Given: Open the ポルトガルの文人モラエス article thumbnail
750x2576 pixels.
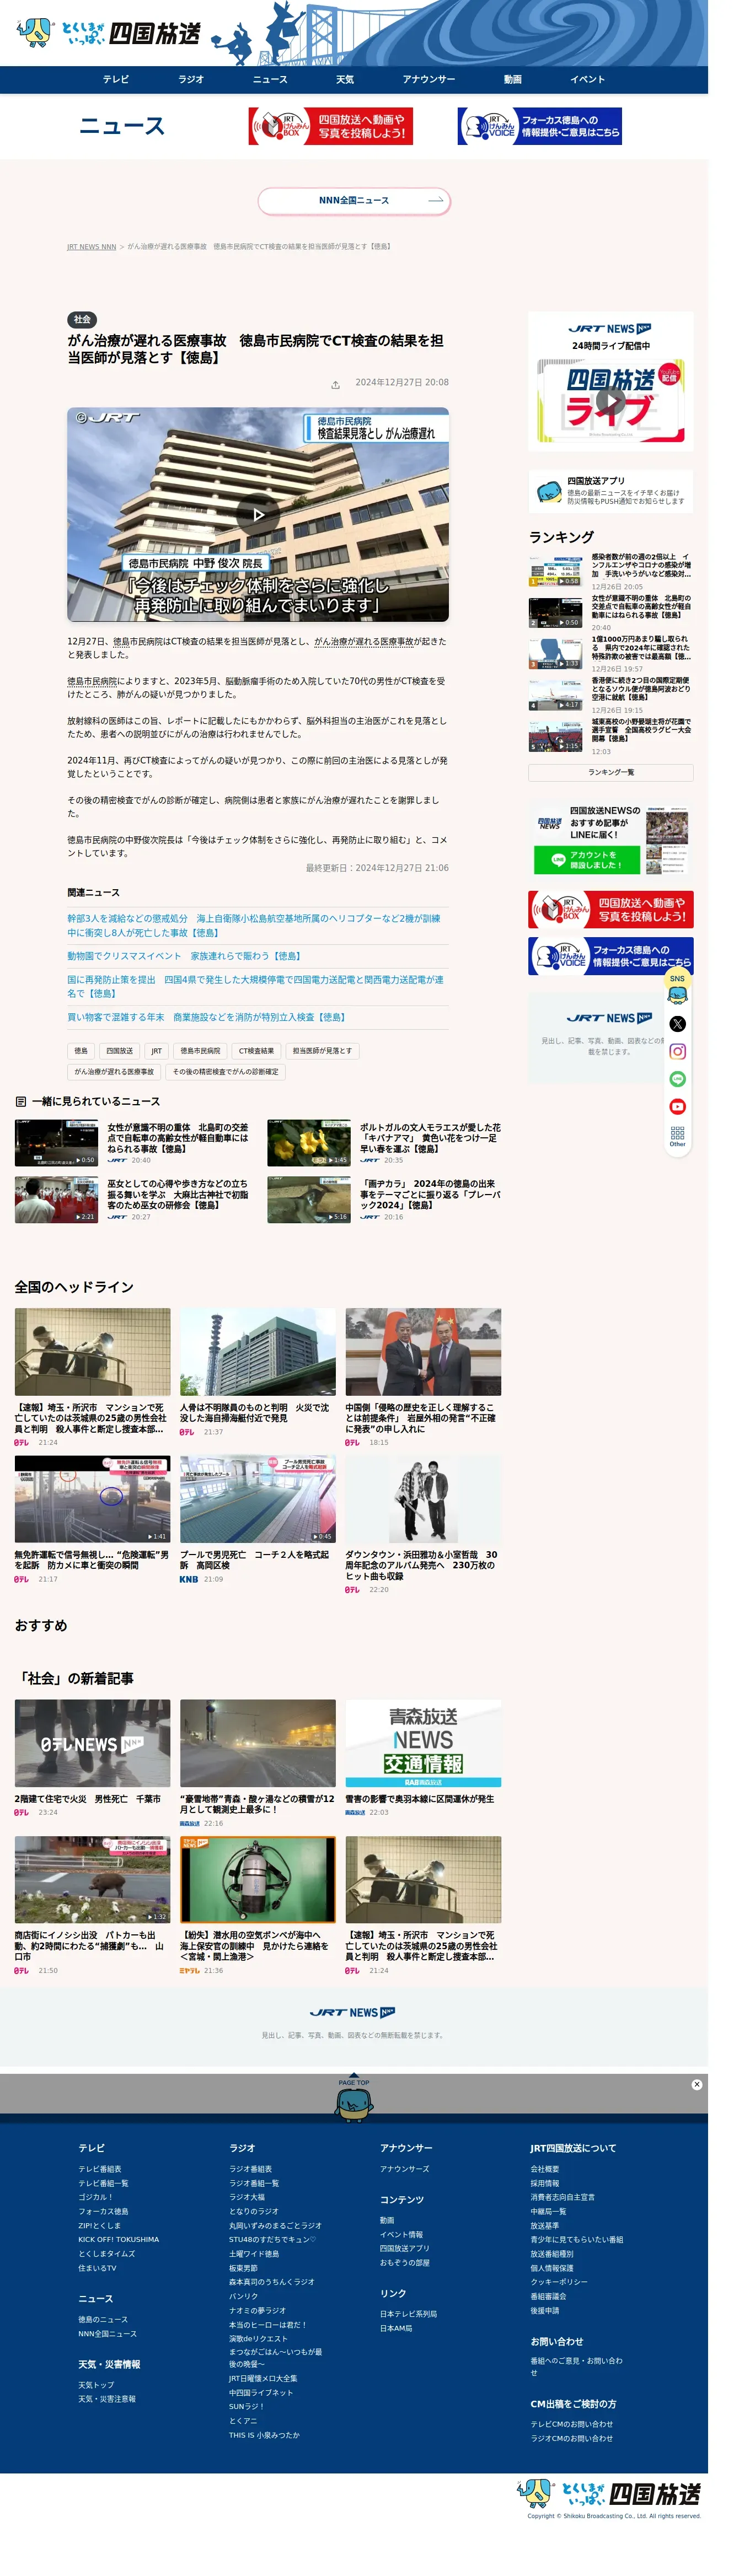Looking at the screenshot, I should pyautogui.click(x=309, y=1143).
